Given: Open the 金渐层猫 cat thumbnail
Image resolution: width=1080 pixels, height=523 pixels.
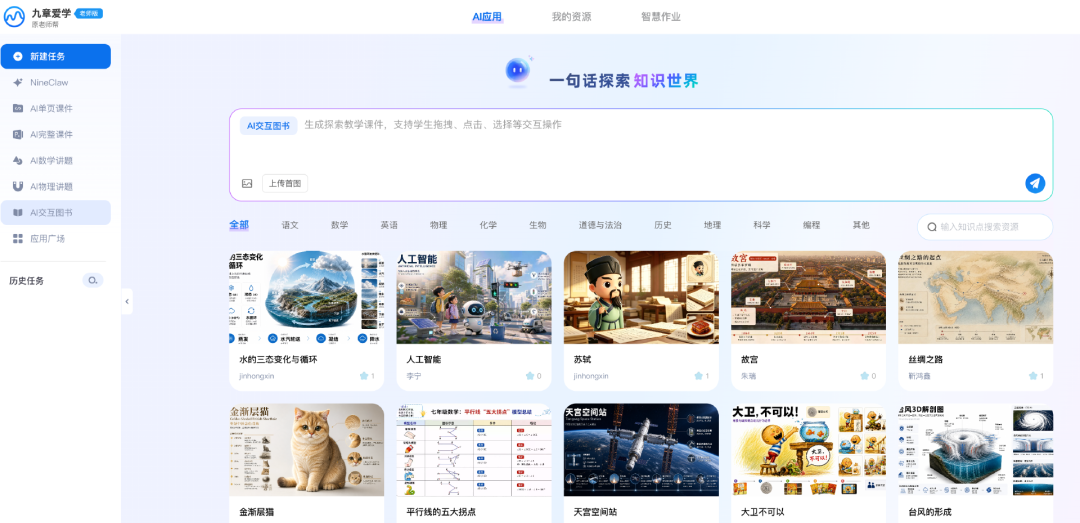Looking at the screenshot, I should (307, 450).
